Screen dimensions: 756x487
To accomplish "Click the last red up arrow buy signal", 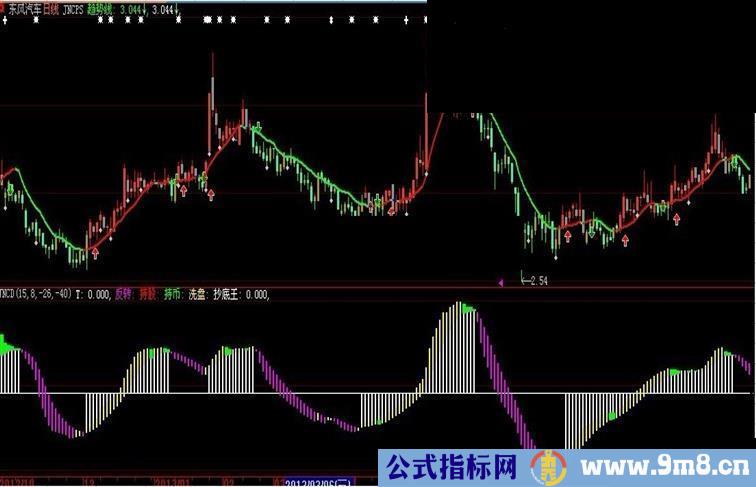I will pos(678,217).
